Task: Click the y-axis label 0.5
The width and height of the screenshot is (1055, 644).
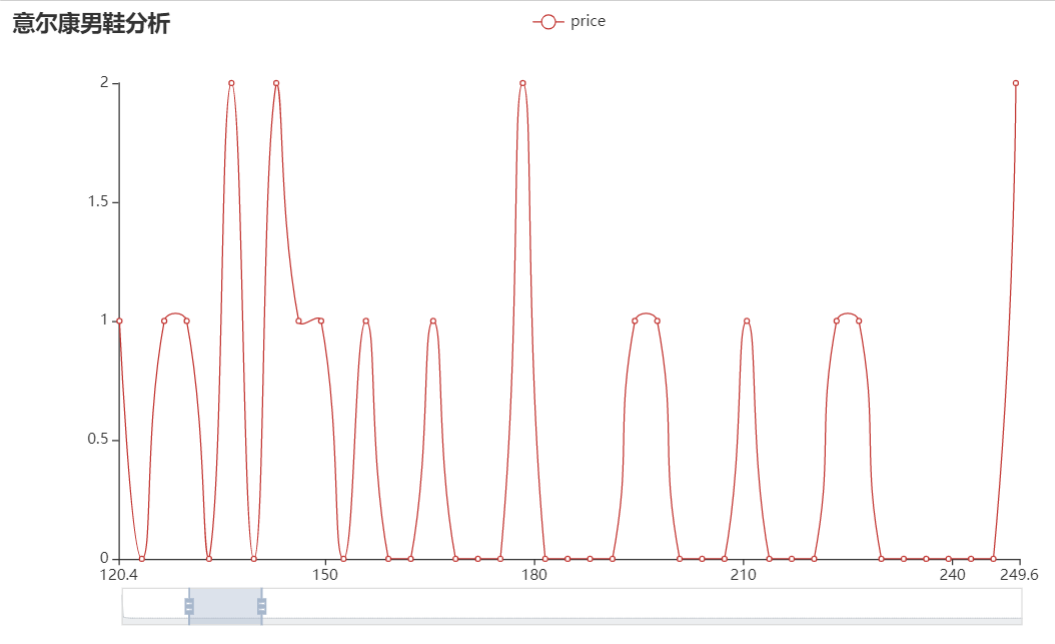Action: pyautogui.click(x=98, y=439)
